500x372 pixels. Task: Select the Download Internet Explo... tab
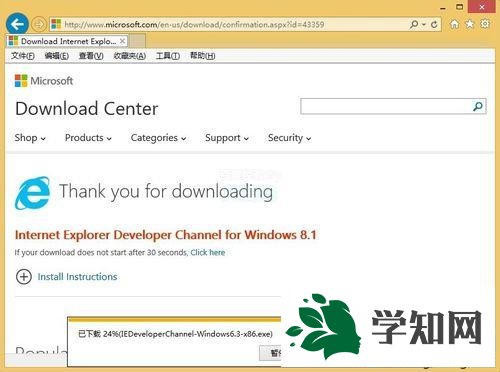point(67,41)
